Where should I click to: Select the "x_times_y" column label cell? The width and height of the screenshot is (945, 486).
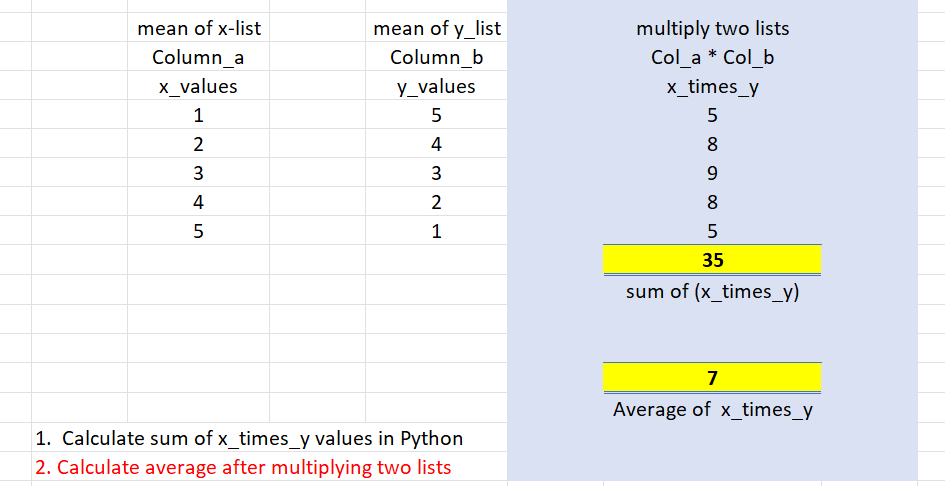tap(712, 86)
